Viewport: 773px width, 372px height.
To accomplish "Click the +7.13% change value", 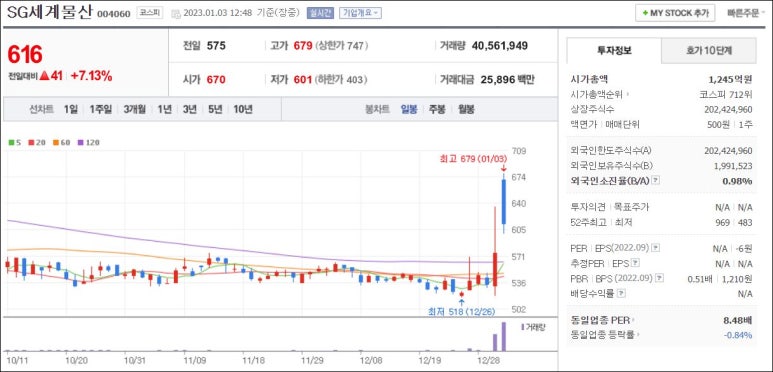I will tap(91, 76).
